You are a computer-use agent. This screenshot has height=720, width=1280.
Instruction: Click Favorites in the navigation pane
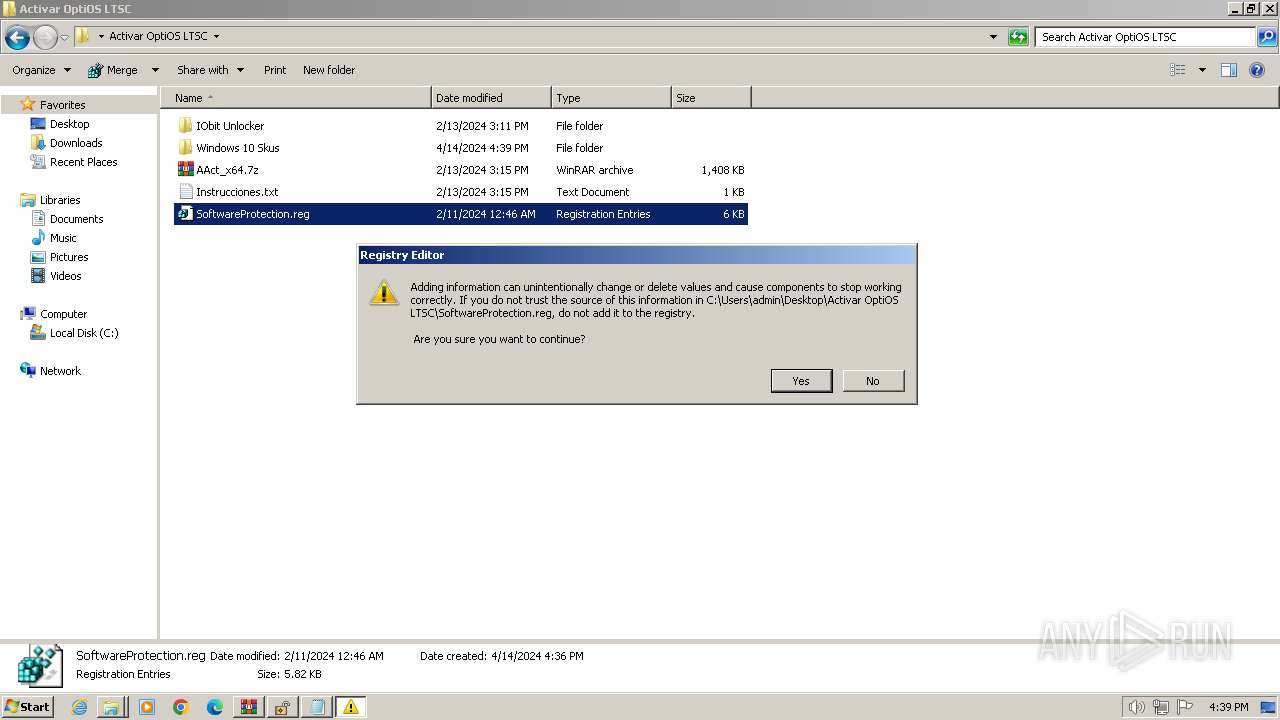coord(62,105)
